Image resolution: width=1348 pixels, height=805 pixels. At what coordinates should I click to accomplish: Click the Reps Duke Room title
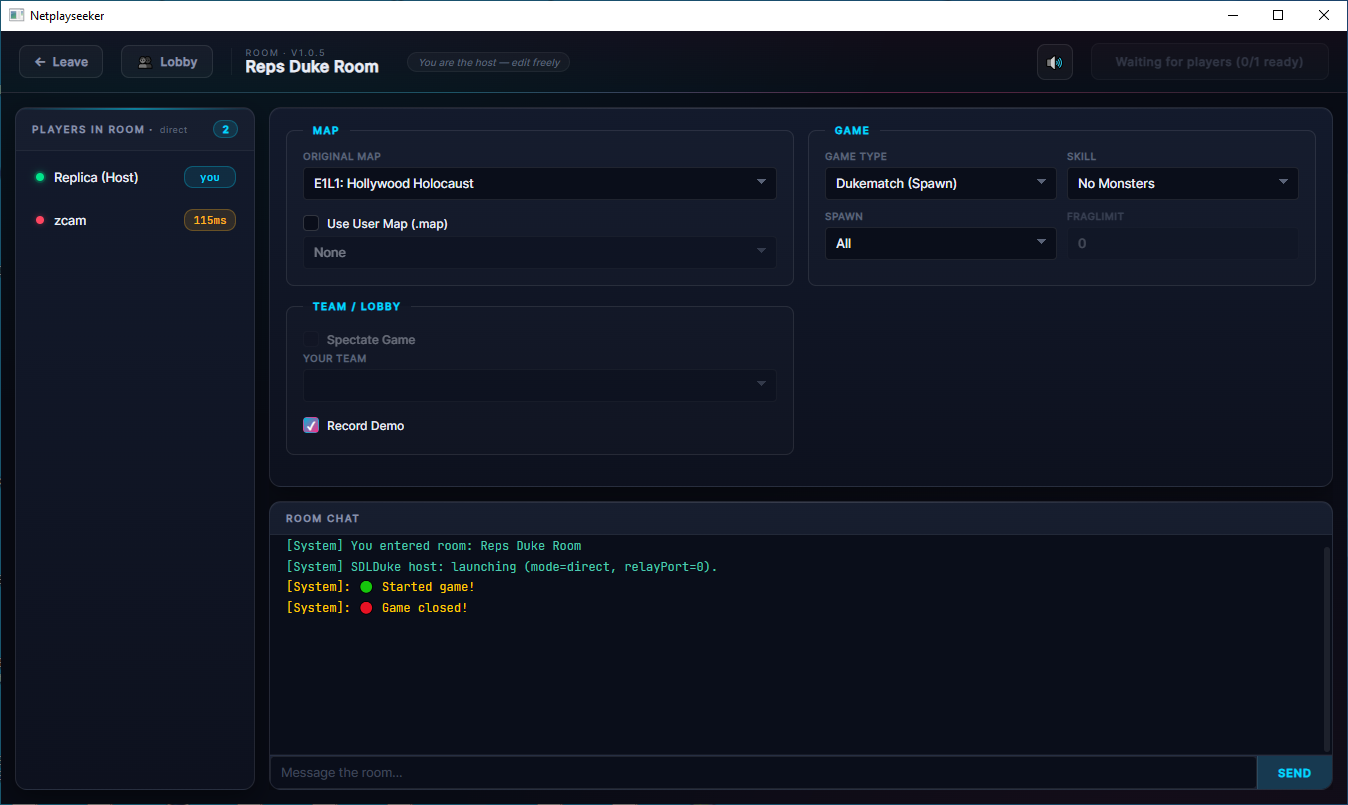pyautogui.click(x=312, y=67)
